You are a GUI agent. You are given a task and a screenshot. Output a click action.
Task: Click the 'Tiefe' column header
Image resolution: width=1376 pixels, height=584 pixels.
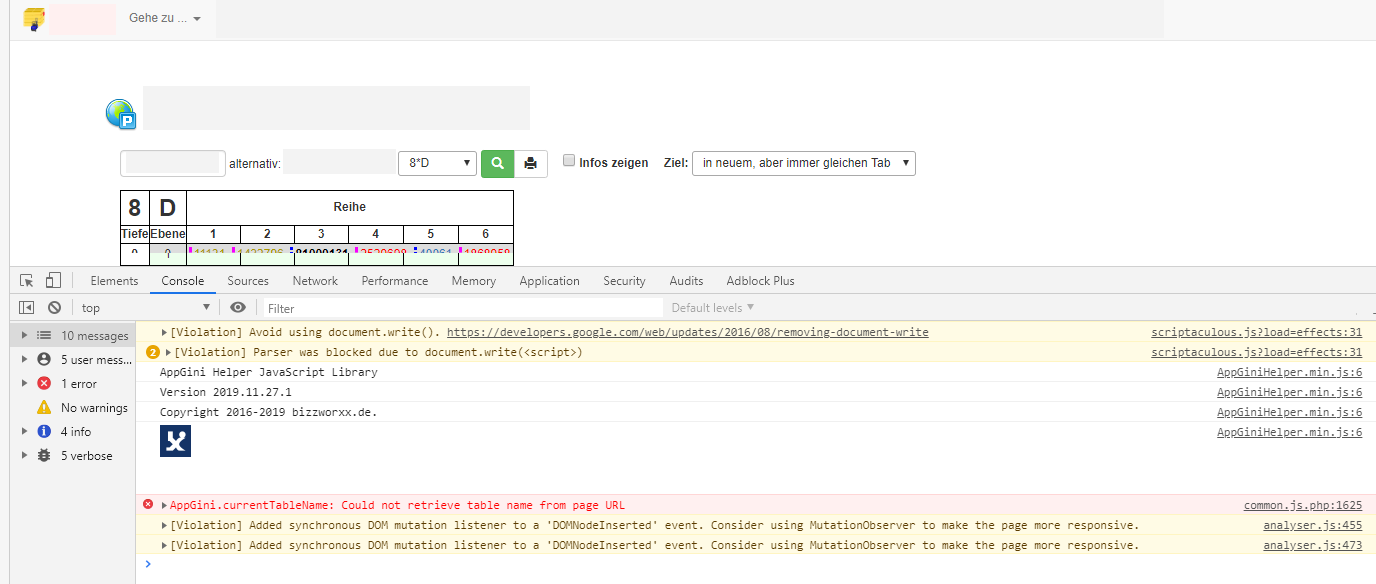pyautogui.click(x=135, y=234)
